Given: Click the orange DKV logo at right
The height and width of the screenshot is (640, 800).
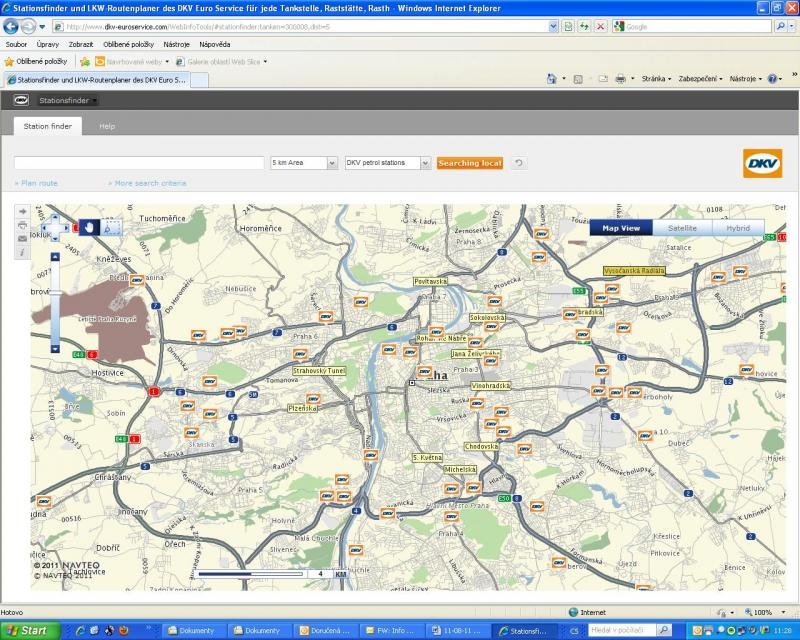Looking at the screenshot, I should click(762, 163).
